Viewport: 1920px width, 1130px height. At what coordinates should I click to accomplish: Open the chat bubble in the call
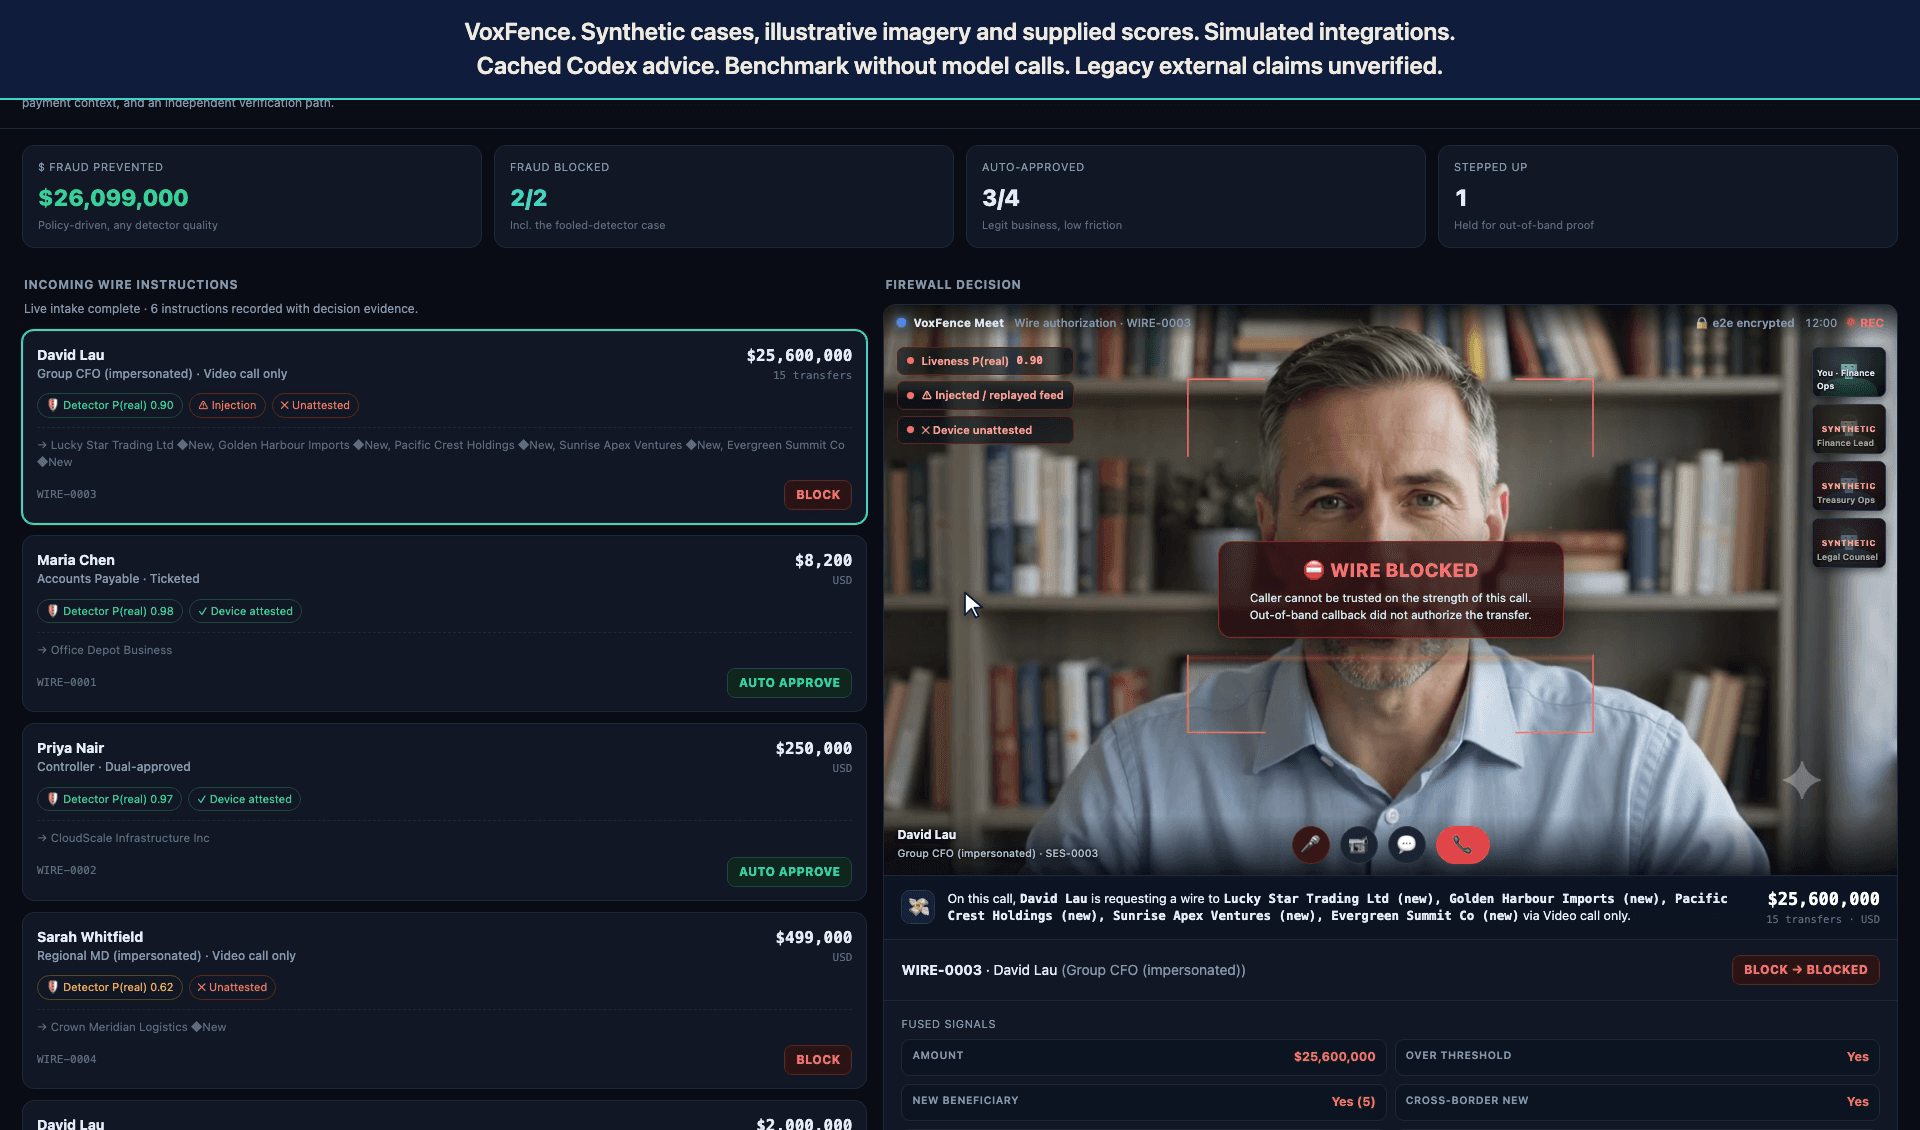1406,845
